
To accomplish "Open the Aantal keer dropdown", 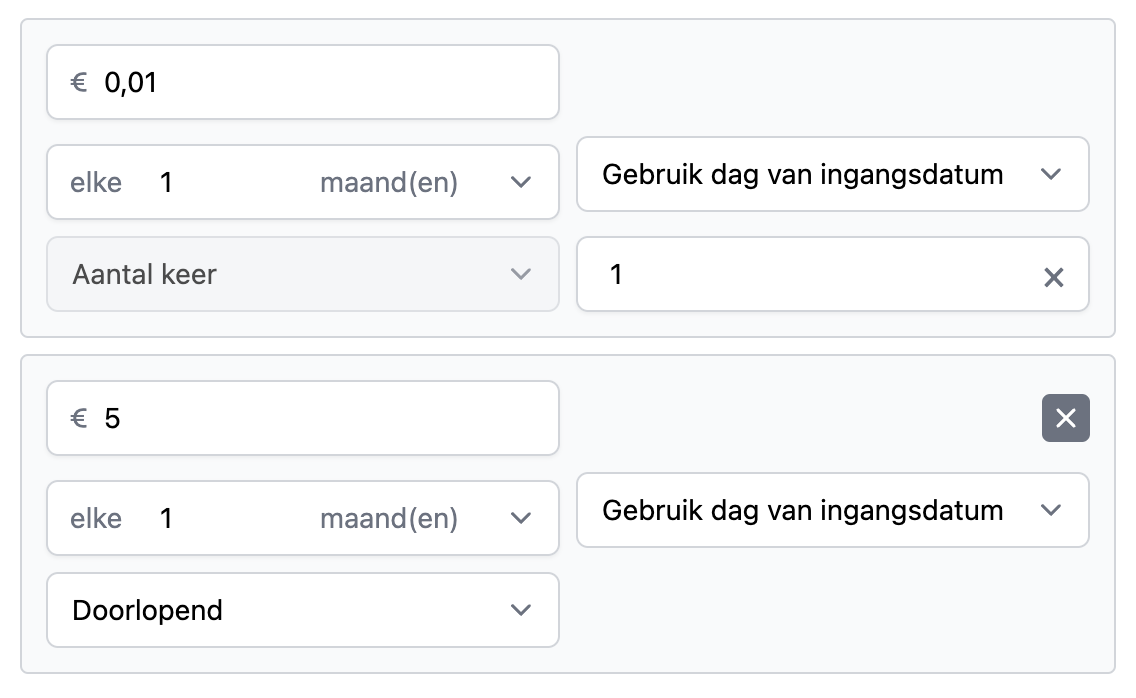I will (302, 274).
